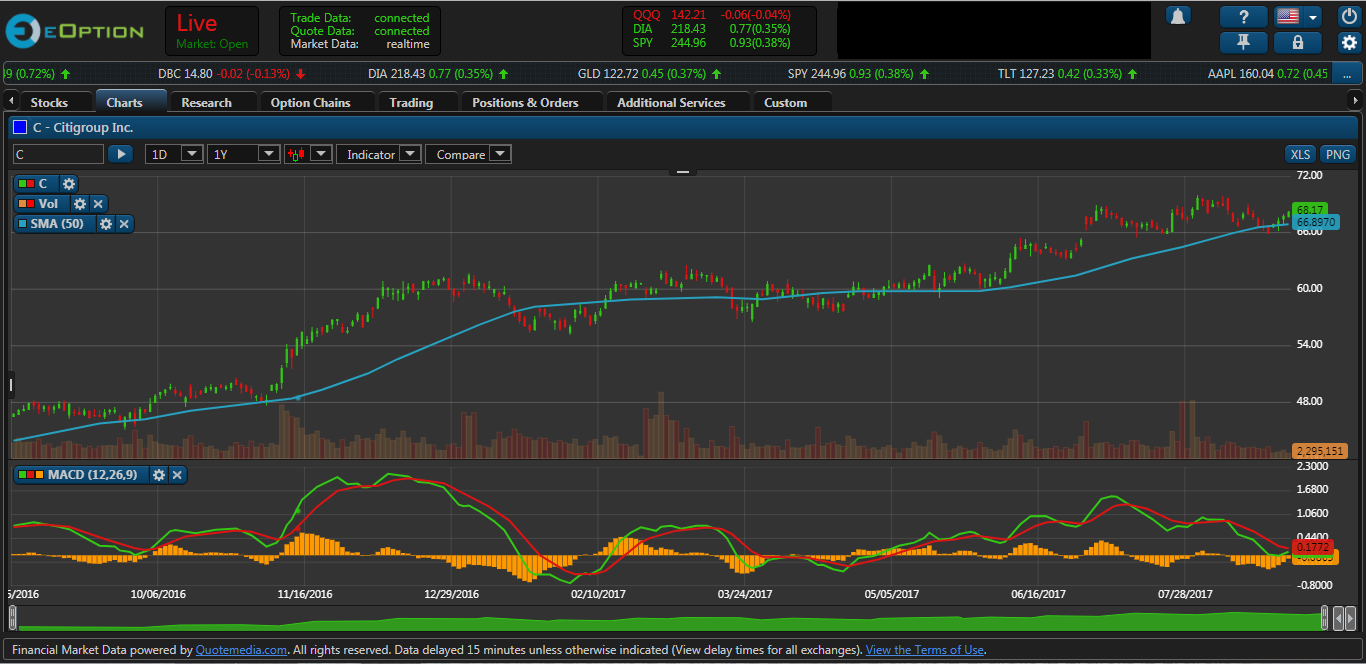Image resolution: width=1366 pixels, height=664 pixels.
Task: Click the AAPL 160.04 ticker strip quote
Action: (1268, 74)
